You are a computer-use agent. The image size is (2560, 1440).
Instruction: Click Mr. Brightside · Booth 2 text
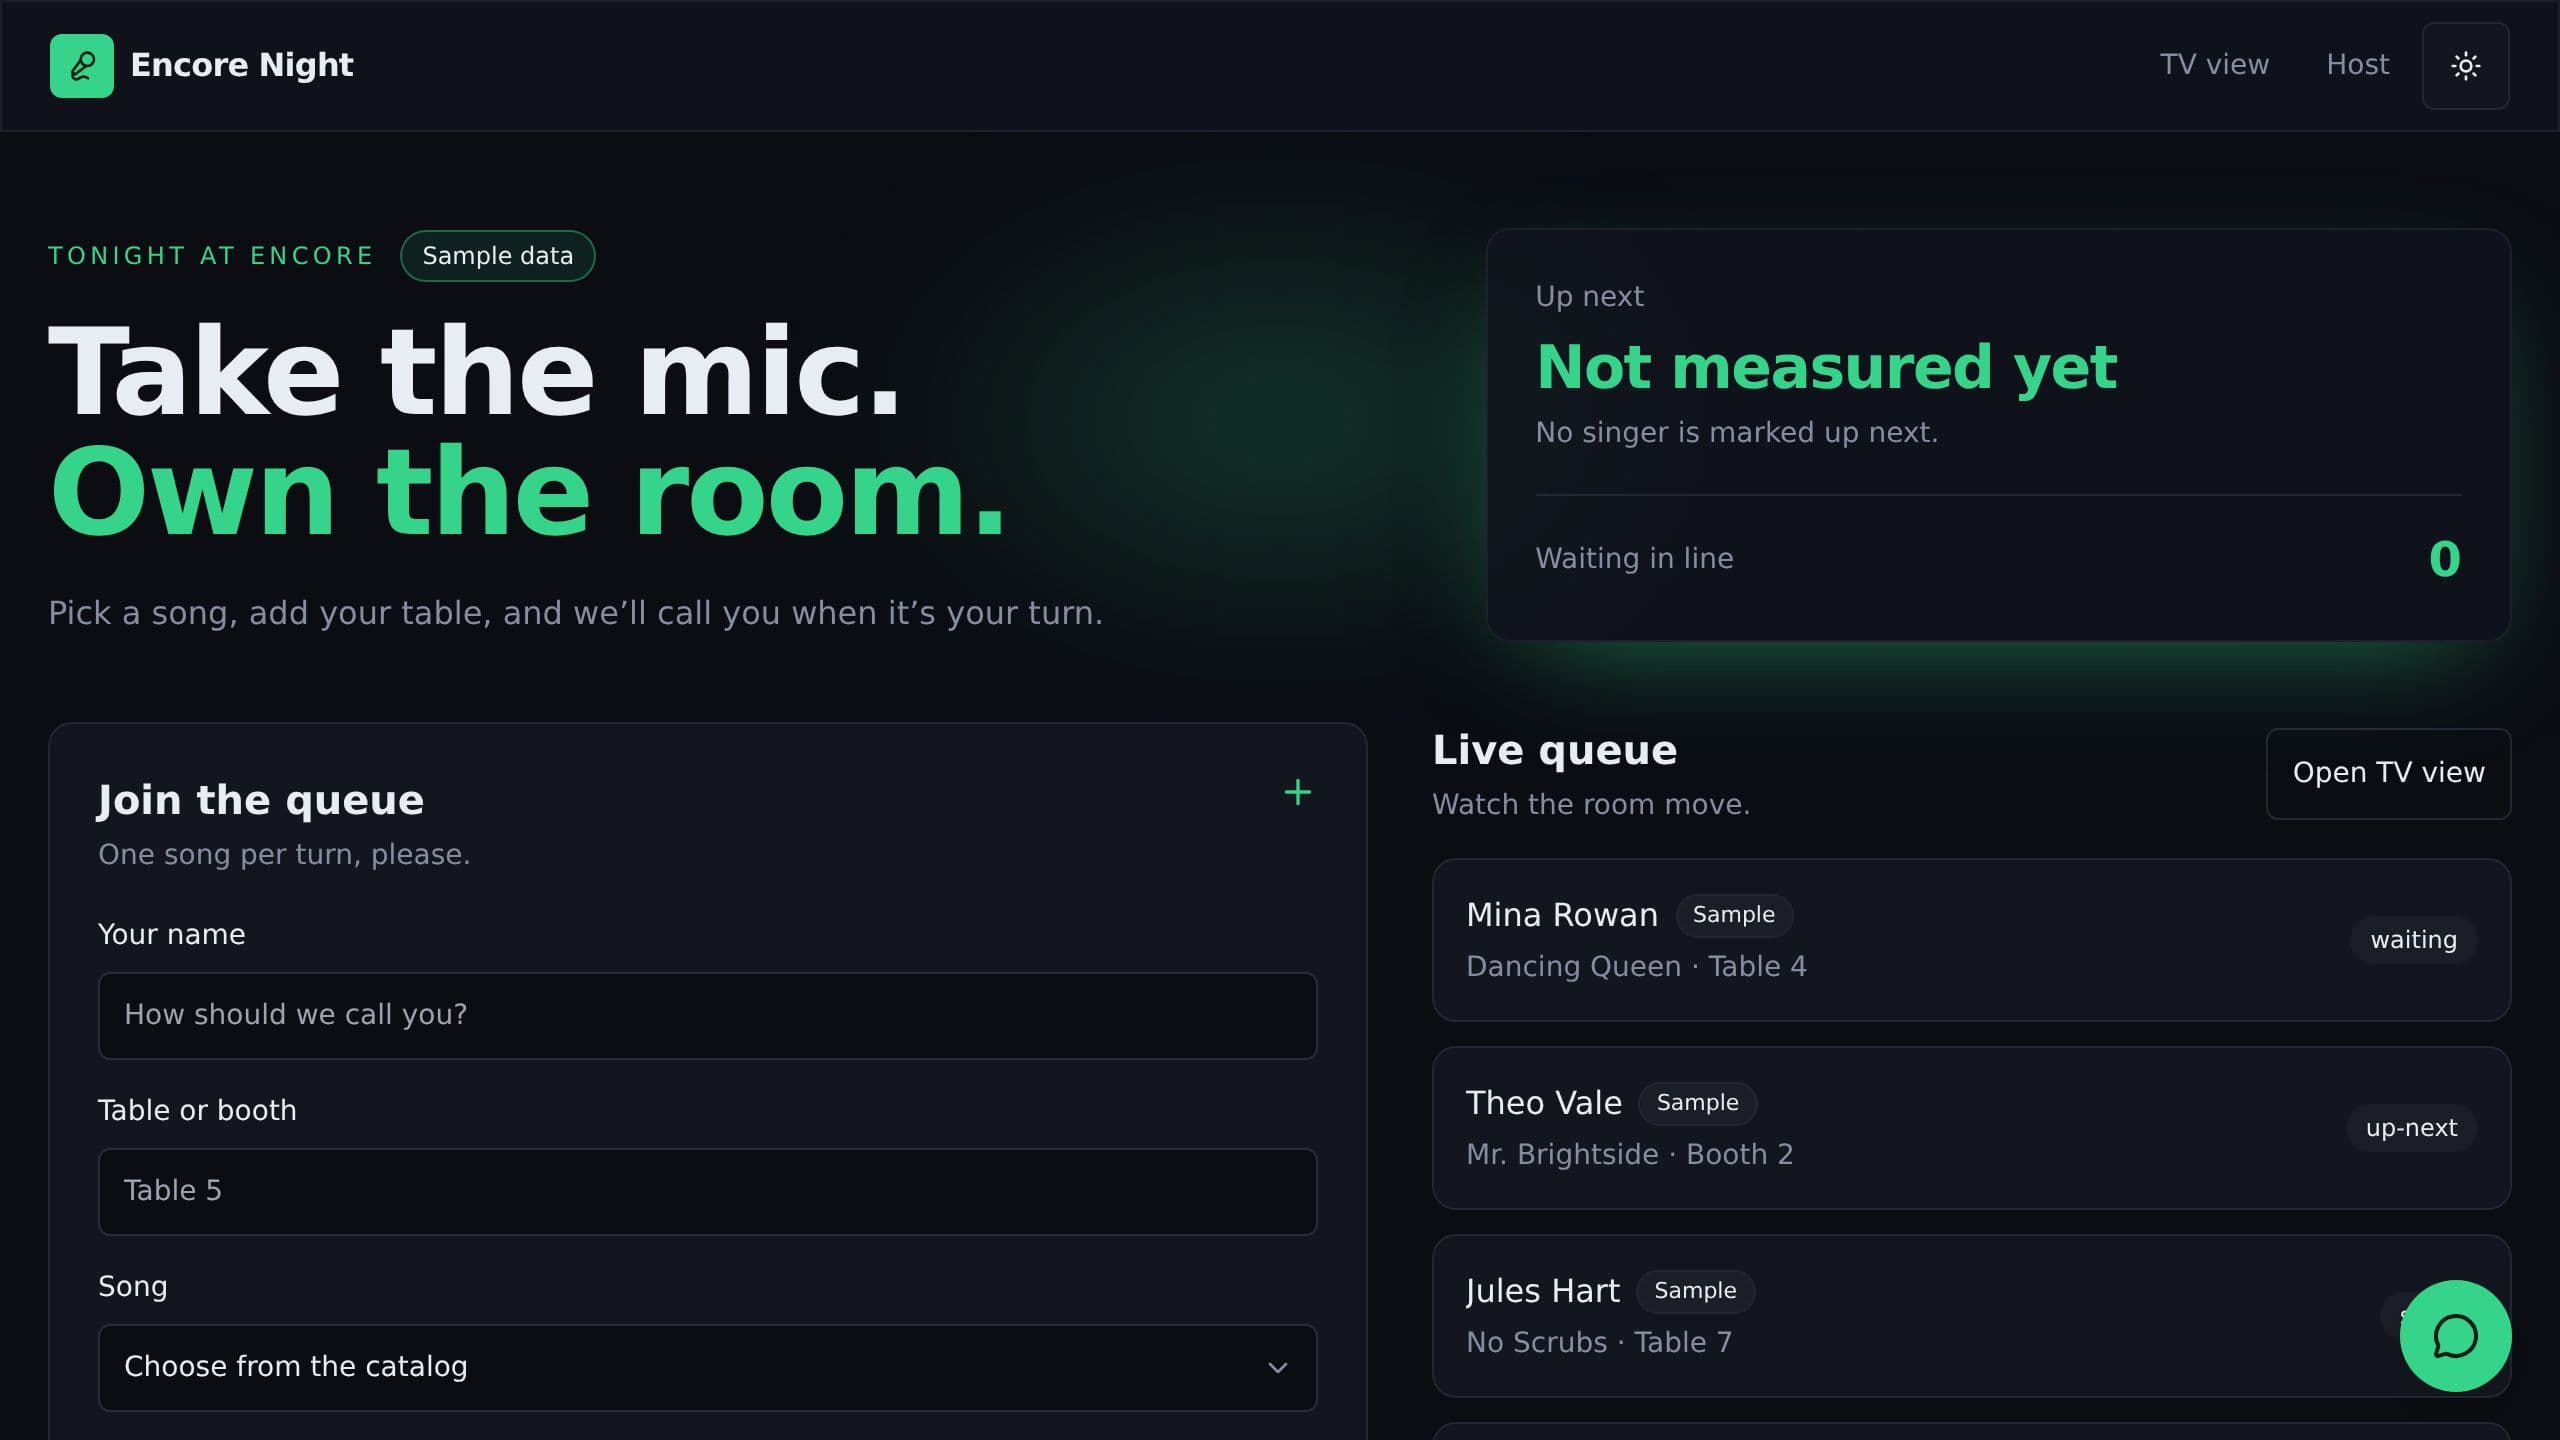point(1629,1155)
